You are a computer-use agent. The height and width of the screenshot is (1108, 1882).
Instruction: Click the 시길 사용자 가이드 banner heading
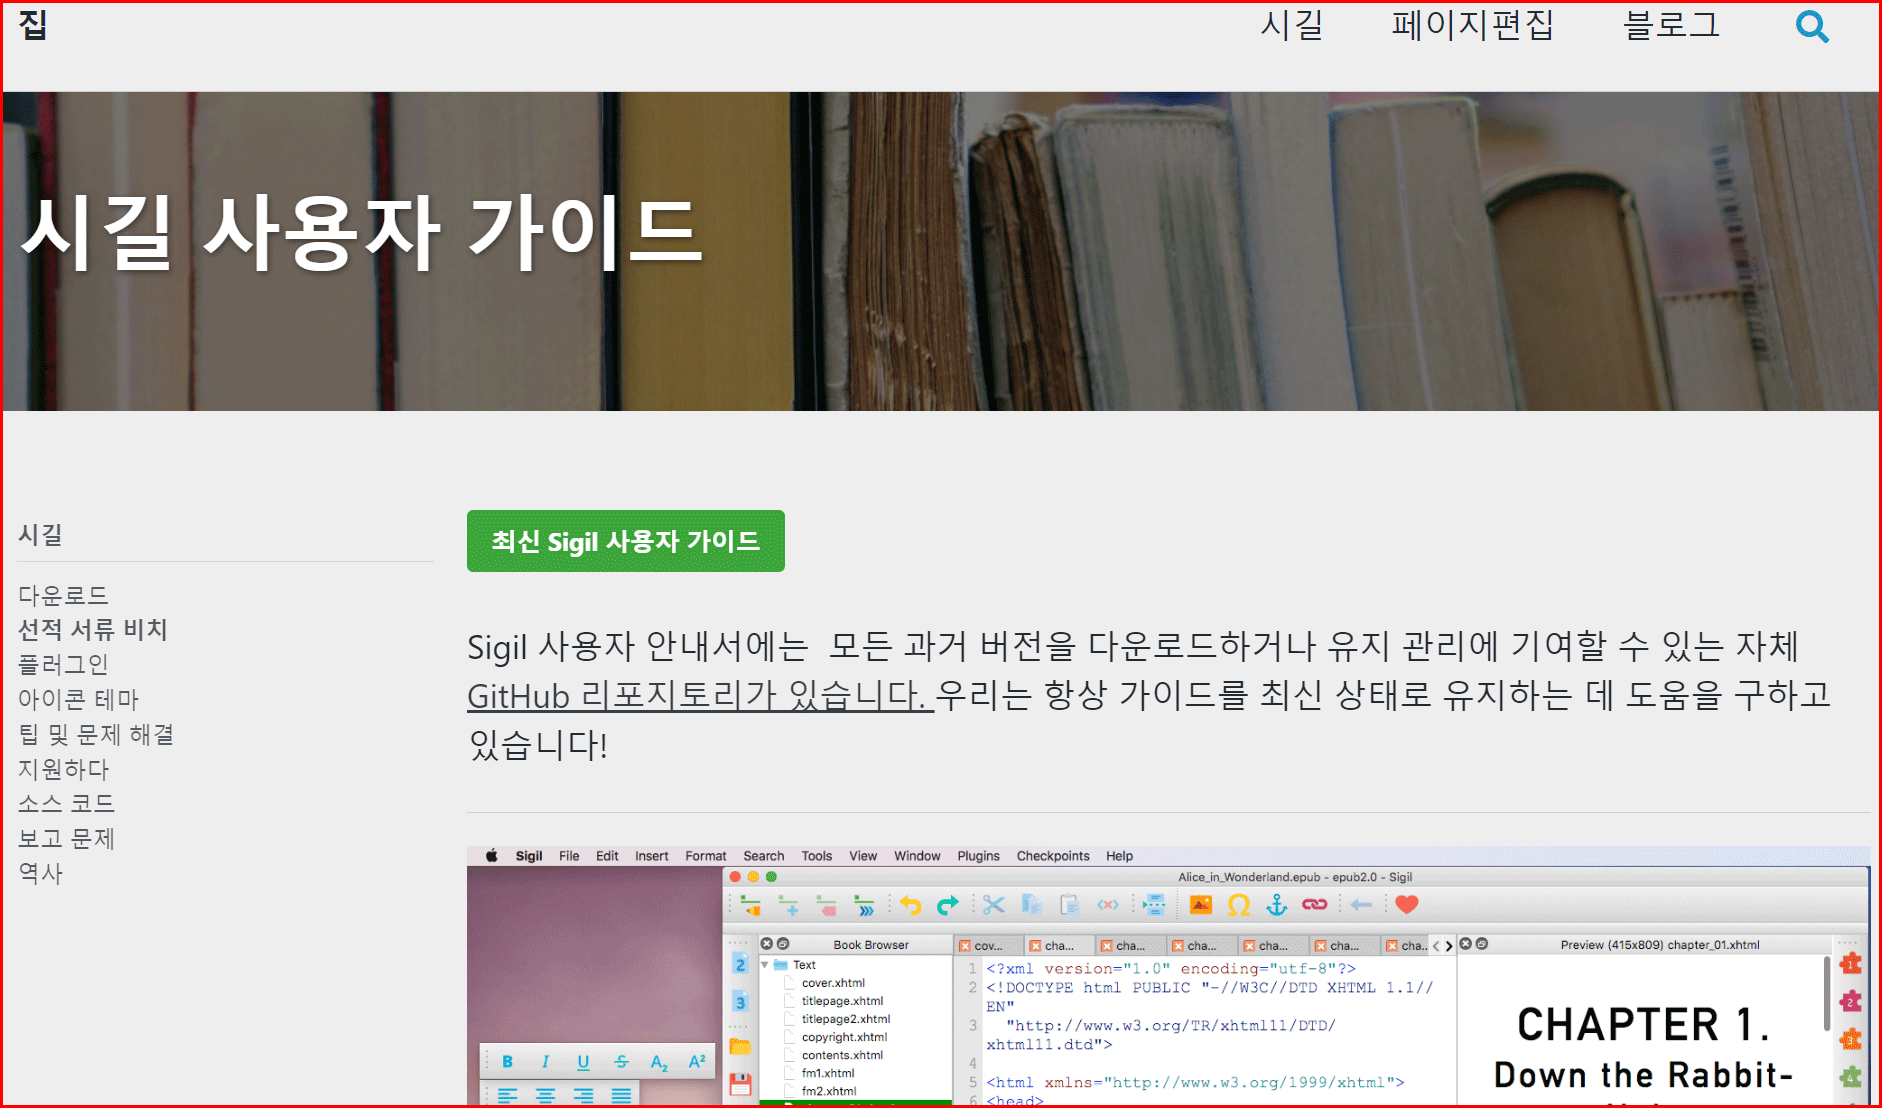pyautogui.click(x=362, y=233)
